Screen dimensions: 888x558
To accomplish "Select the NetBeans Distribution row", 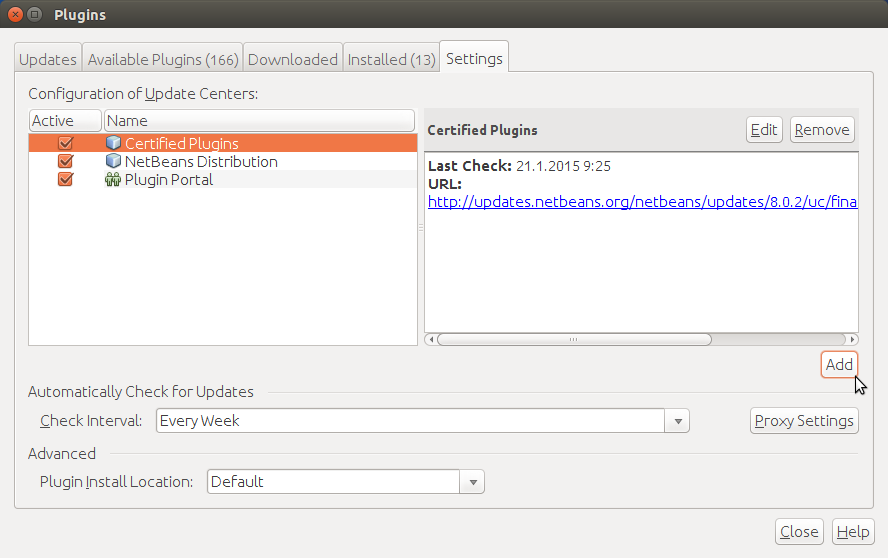I will [x=223, y=161].
